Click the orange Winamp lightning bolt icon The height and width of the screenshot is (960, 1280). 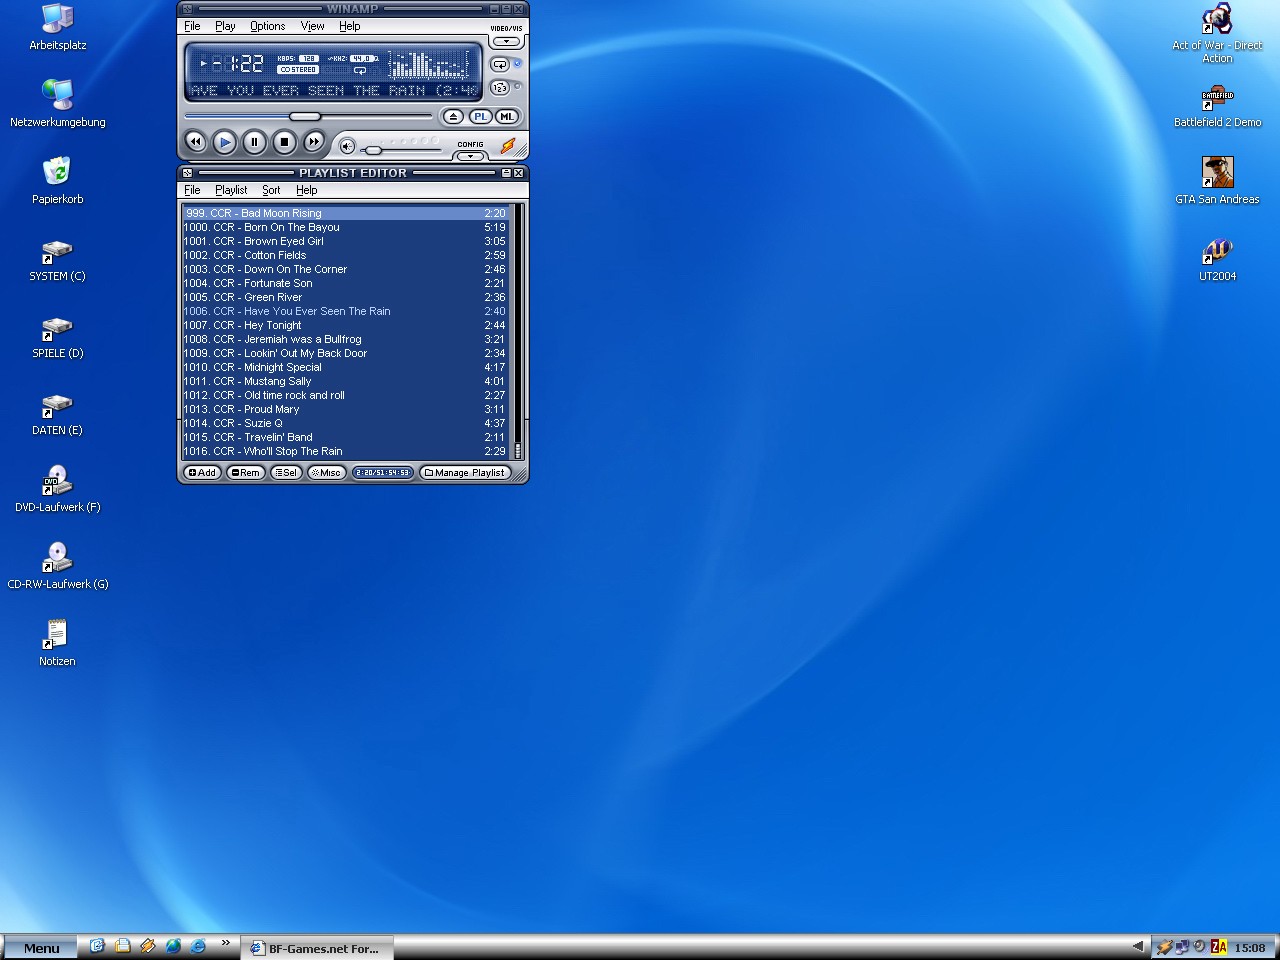pyautogui.click(x=508, y=147)
